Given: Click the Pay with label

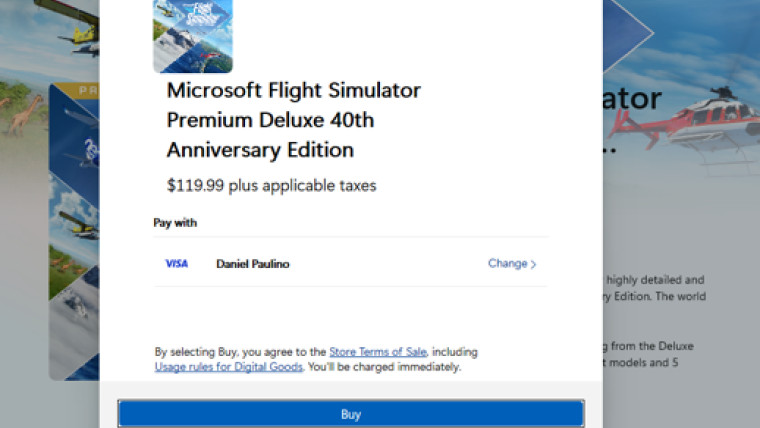Looking at the screenshot, I should (x=175, y=223).
